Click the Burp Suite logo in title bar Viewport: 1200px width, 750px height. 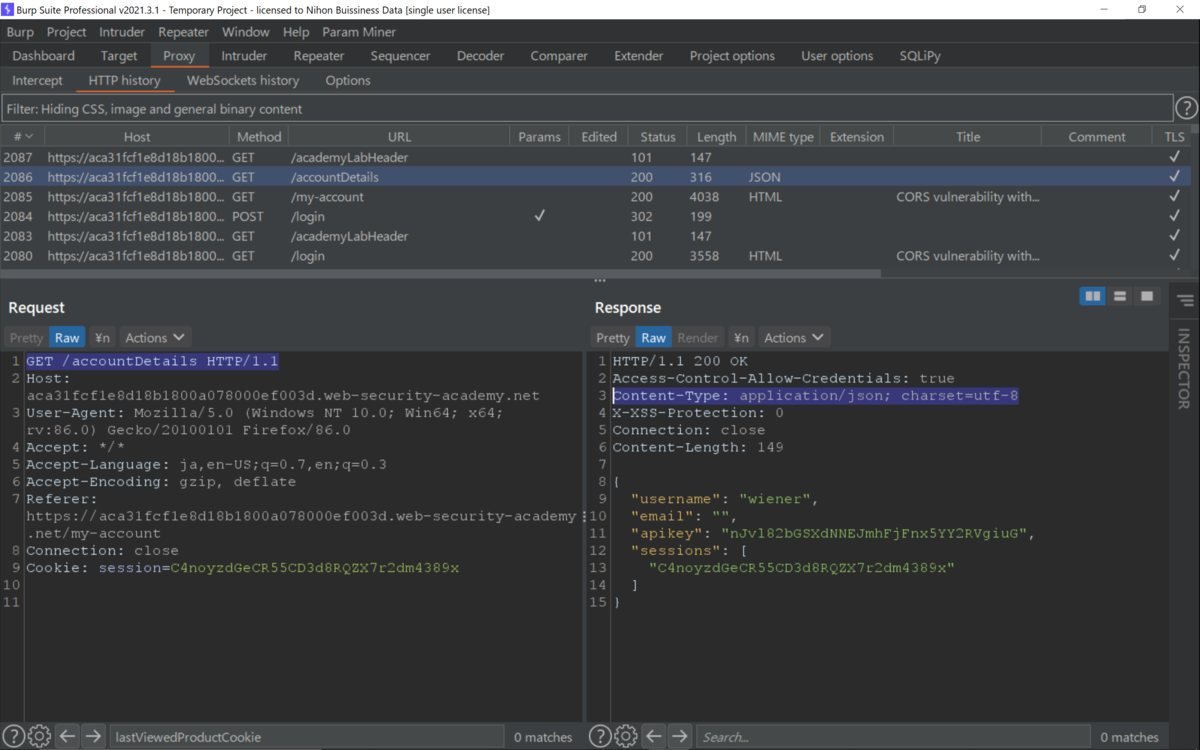tap(8, 9)
